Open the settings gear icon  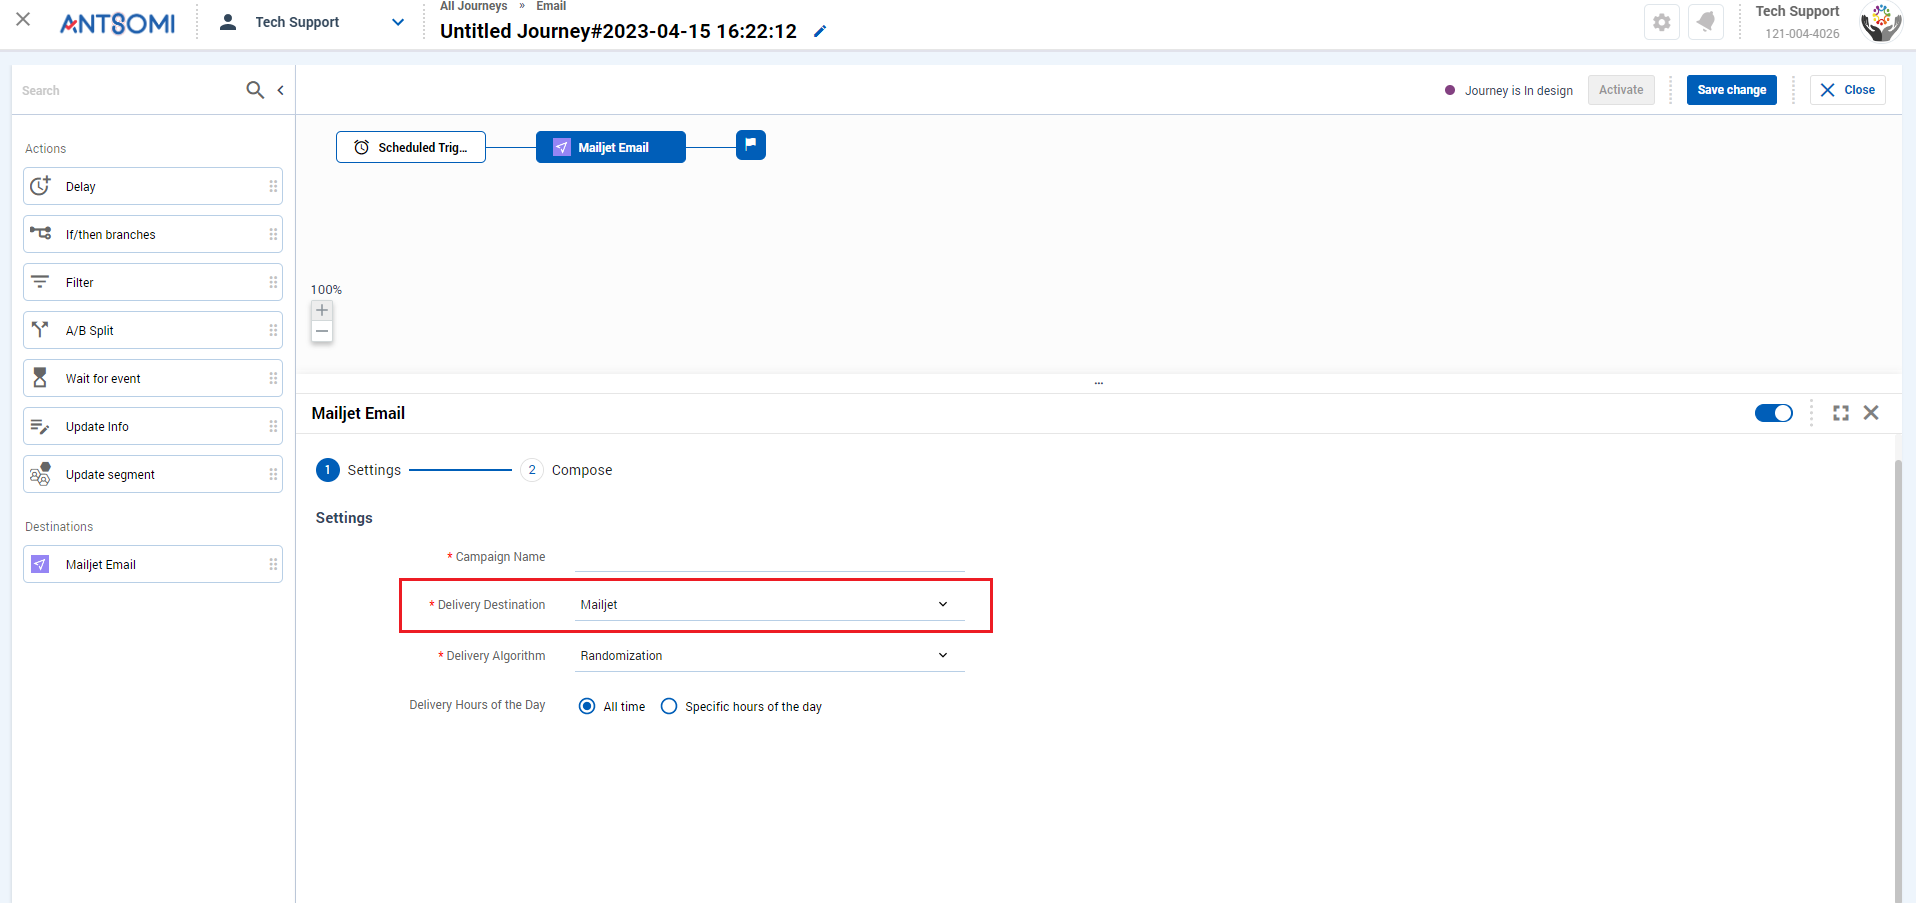point(1662,22)
